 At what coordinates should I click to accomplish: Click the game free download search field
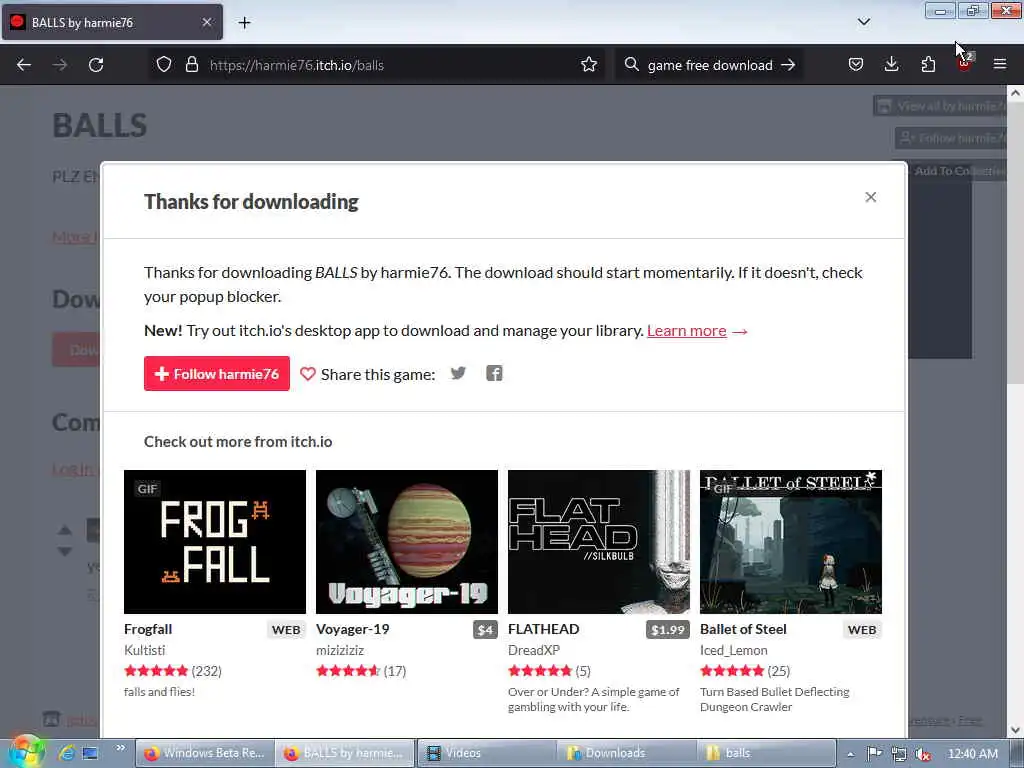(710, 65)
